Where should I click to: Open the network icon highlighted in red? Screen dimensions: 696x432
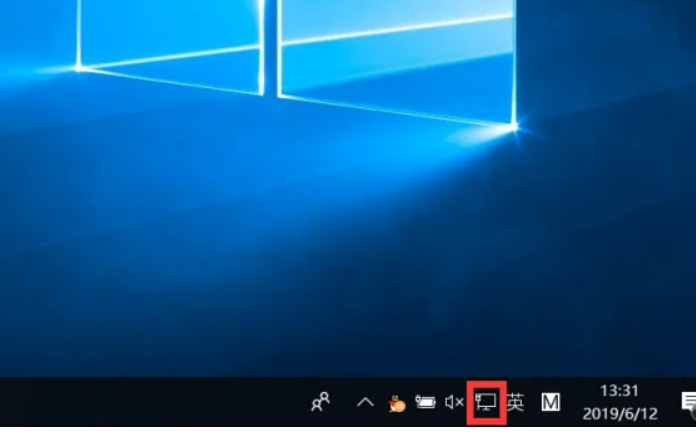[487, 402]
